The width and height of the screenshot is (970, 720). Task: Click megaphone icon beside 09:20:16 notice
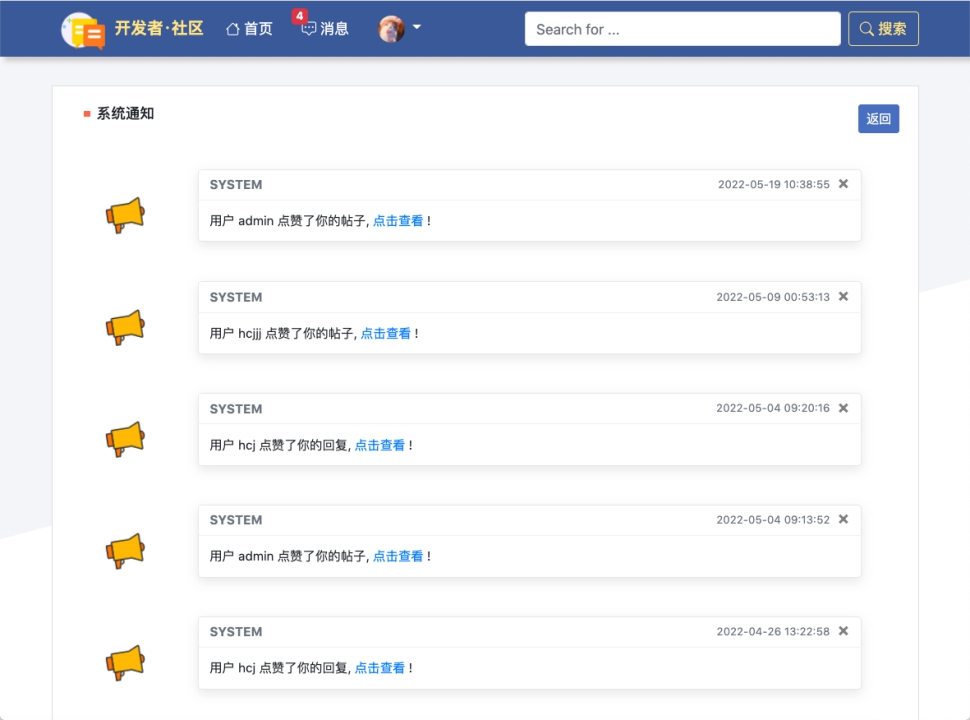click(125, 439)
